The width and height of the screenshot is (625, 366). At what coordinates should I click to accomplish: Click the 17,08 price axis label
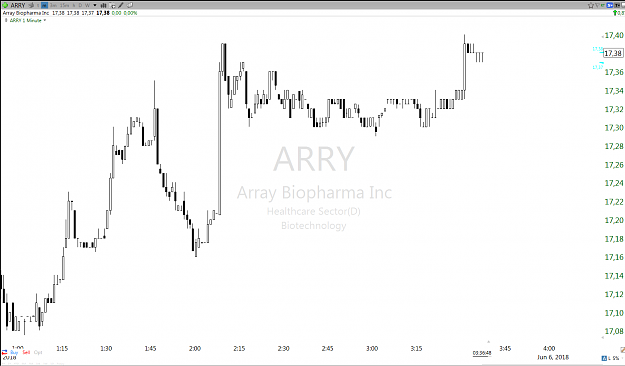tap(614, 331)
